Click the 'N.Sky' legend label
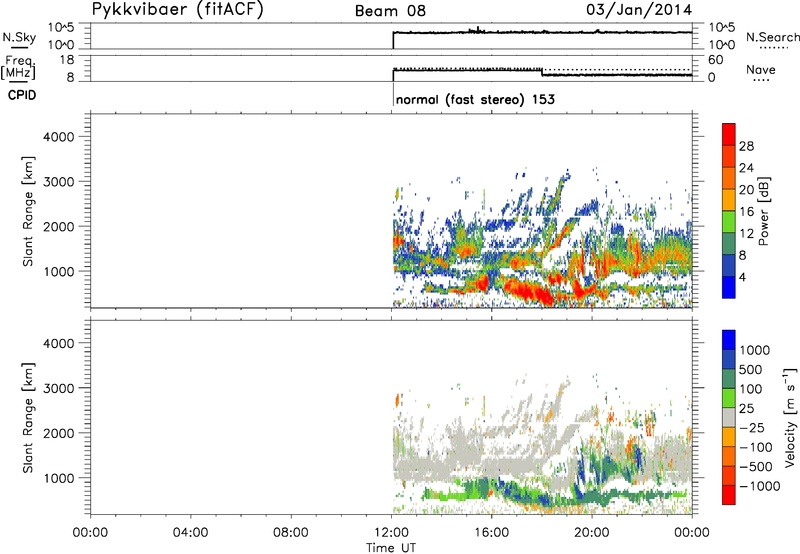The image size is (800, 554). point(19,38)
